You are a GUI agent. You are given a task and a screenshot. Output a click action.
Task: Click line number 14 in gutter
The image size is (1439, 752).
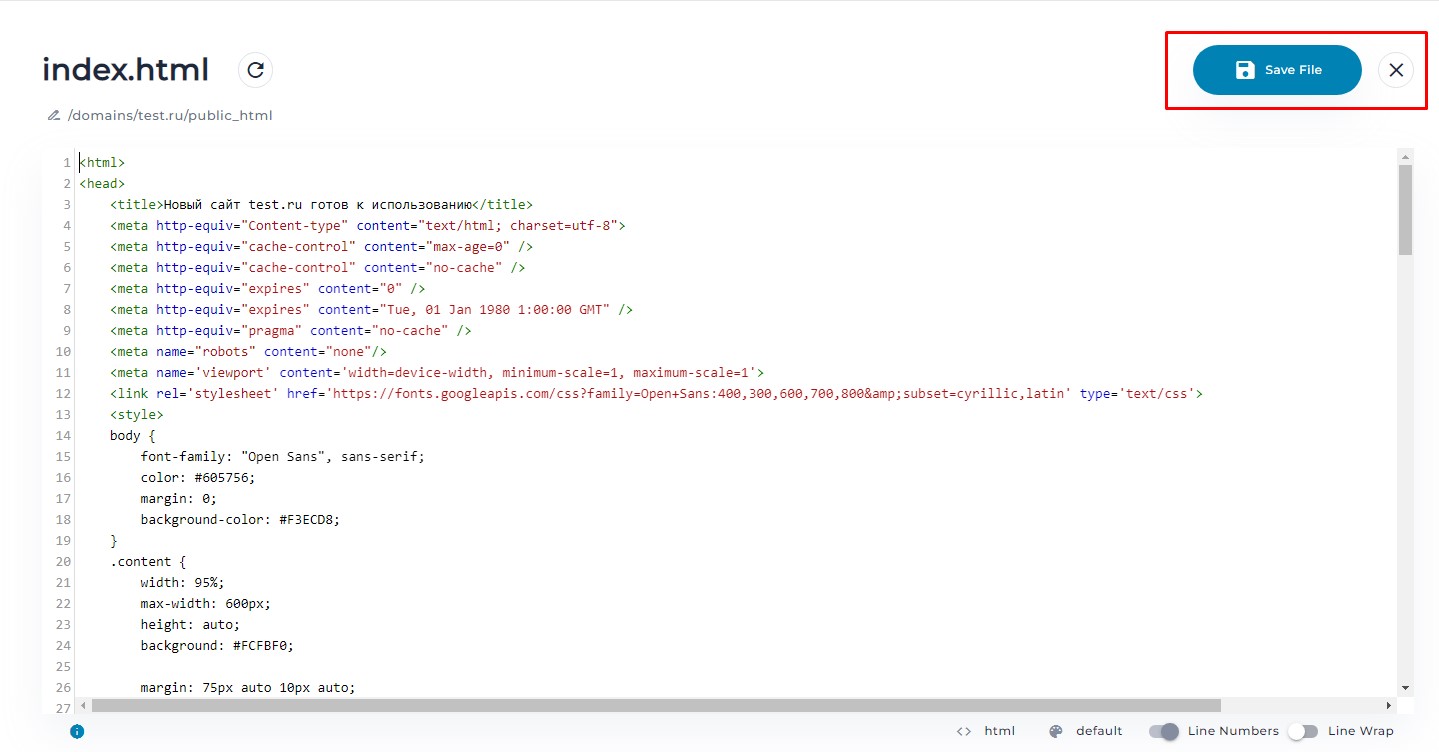coord(63,435)
